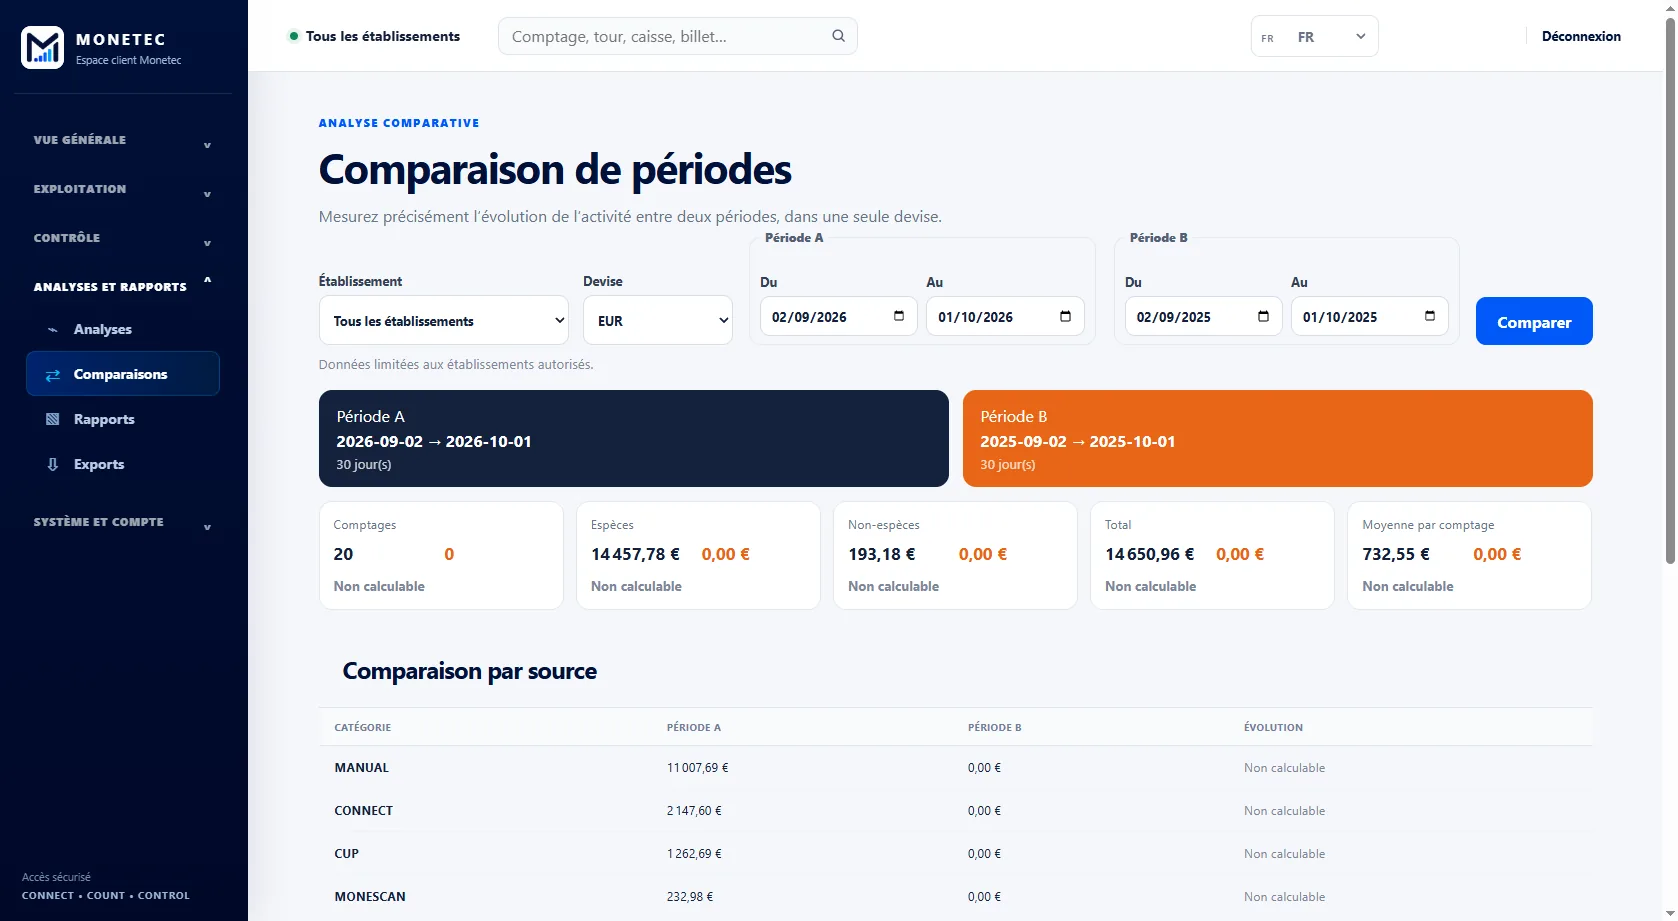
Task: Click the orange Période B summary card
Action: [1278, 438]
